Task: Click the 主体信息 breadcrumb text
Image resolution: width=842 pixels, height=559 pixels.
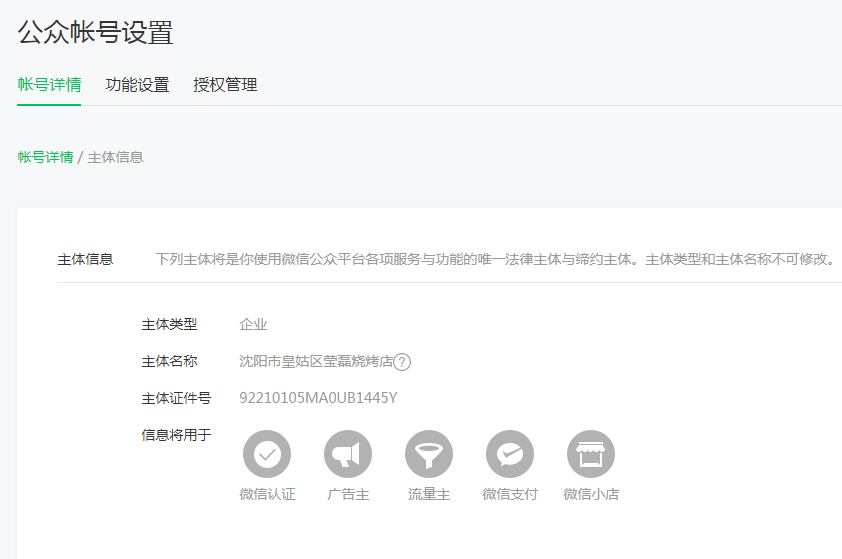Action: (115, 157)
